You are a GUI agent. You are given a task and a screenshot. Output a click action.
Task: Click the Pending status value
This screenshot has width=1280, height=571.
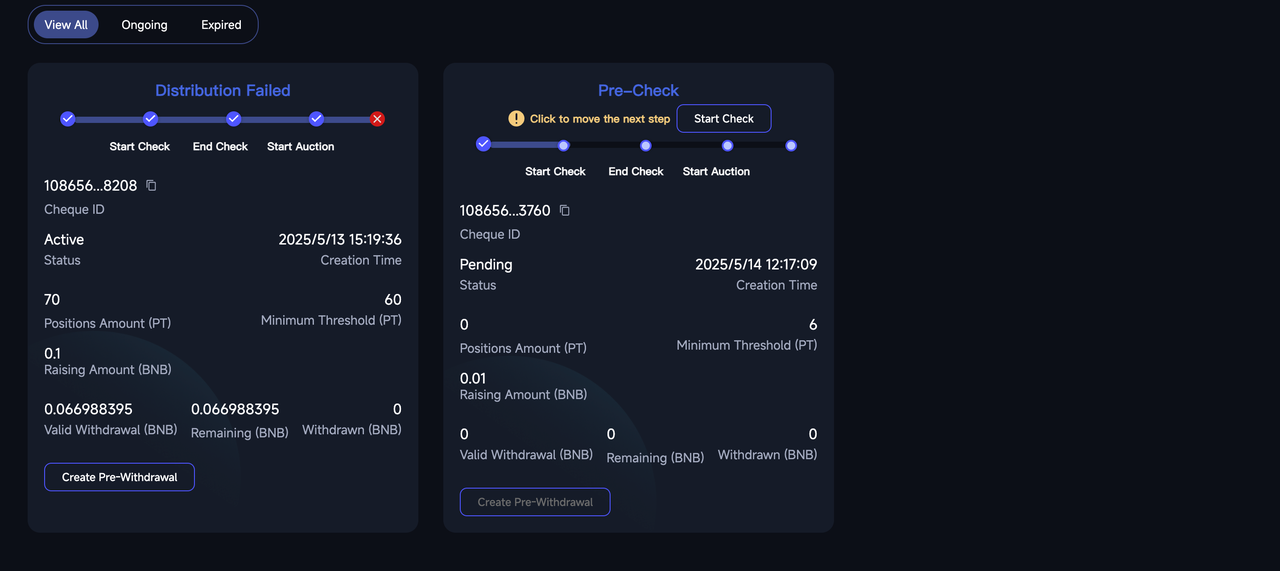tap(486, 265)
